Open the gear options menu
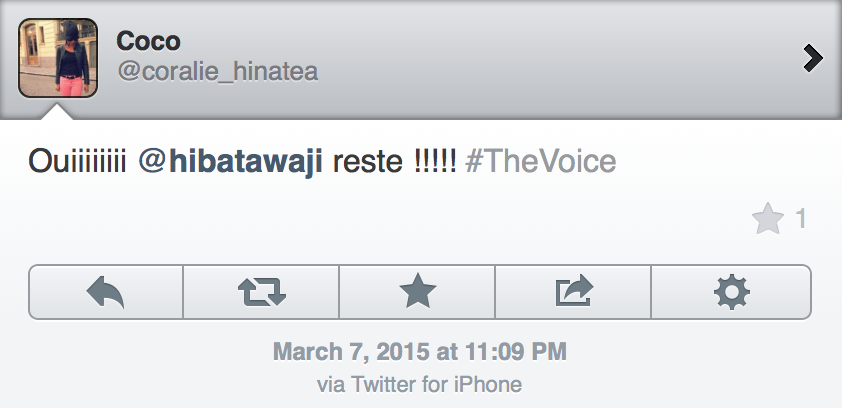 coord(731,291)
